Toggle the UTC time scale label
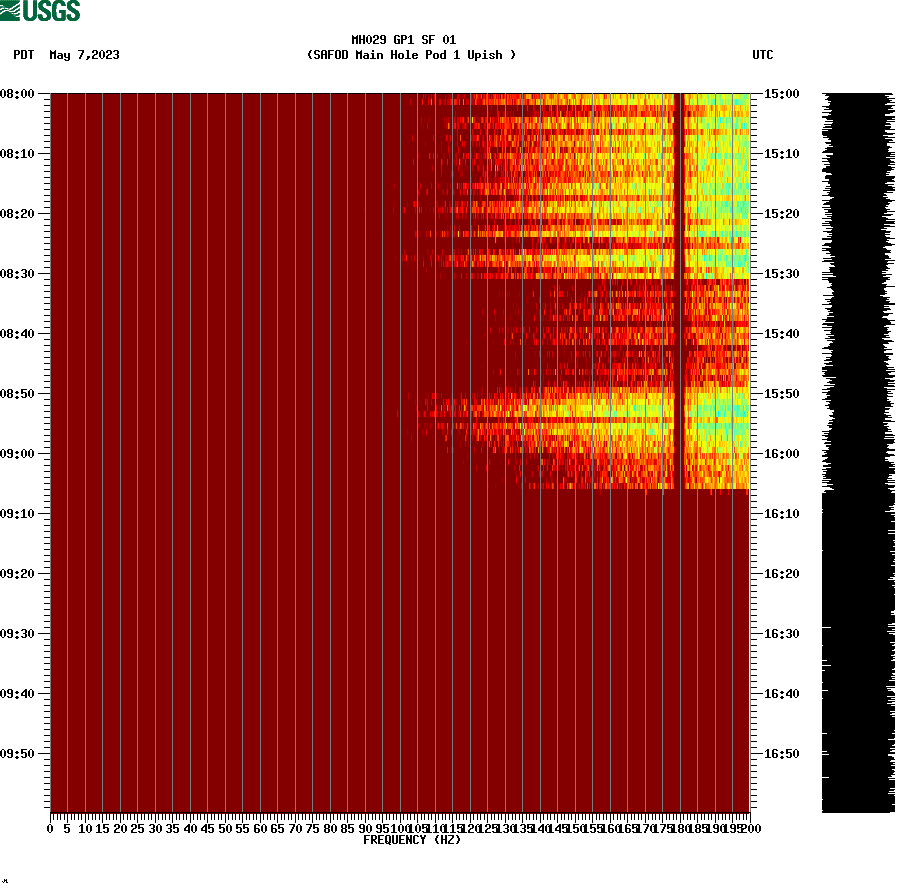 [x=764, y=56]
